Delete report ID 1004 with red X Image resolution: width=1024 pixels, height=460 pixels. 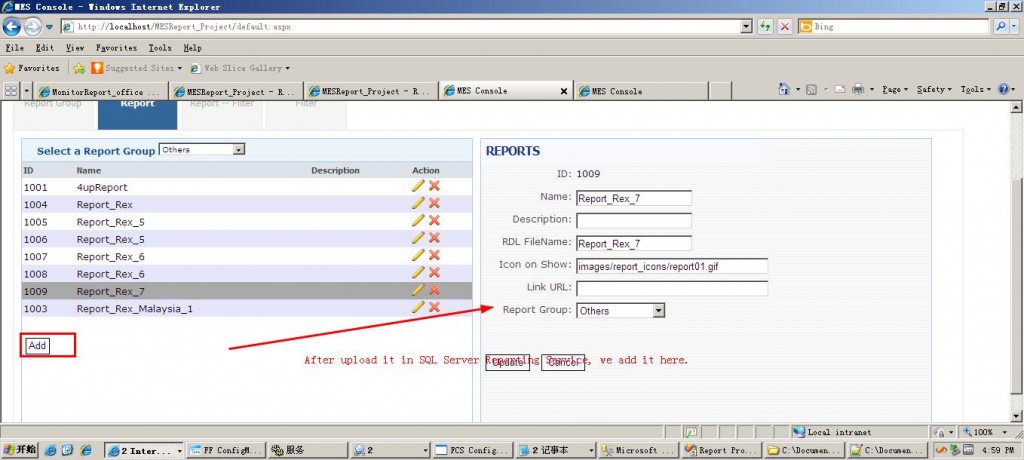(434, 203)
